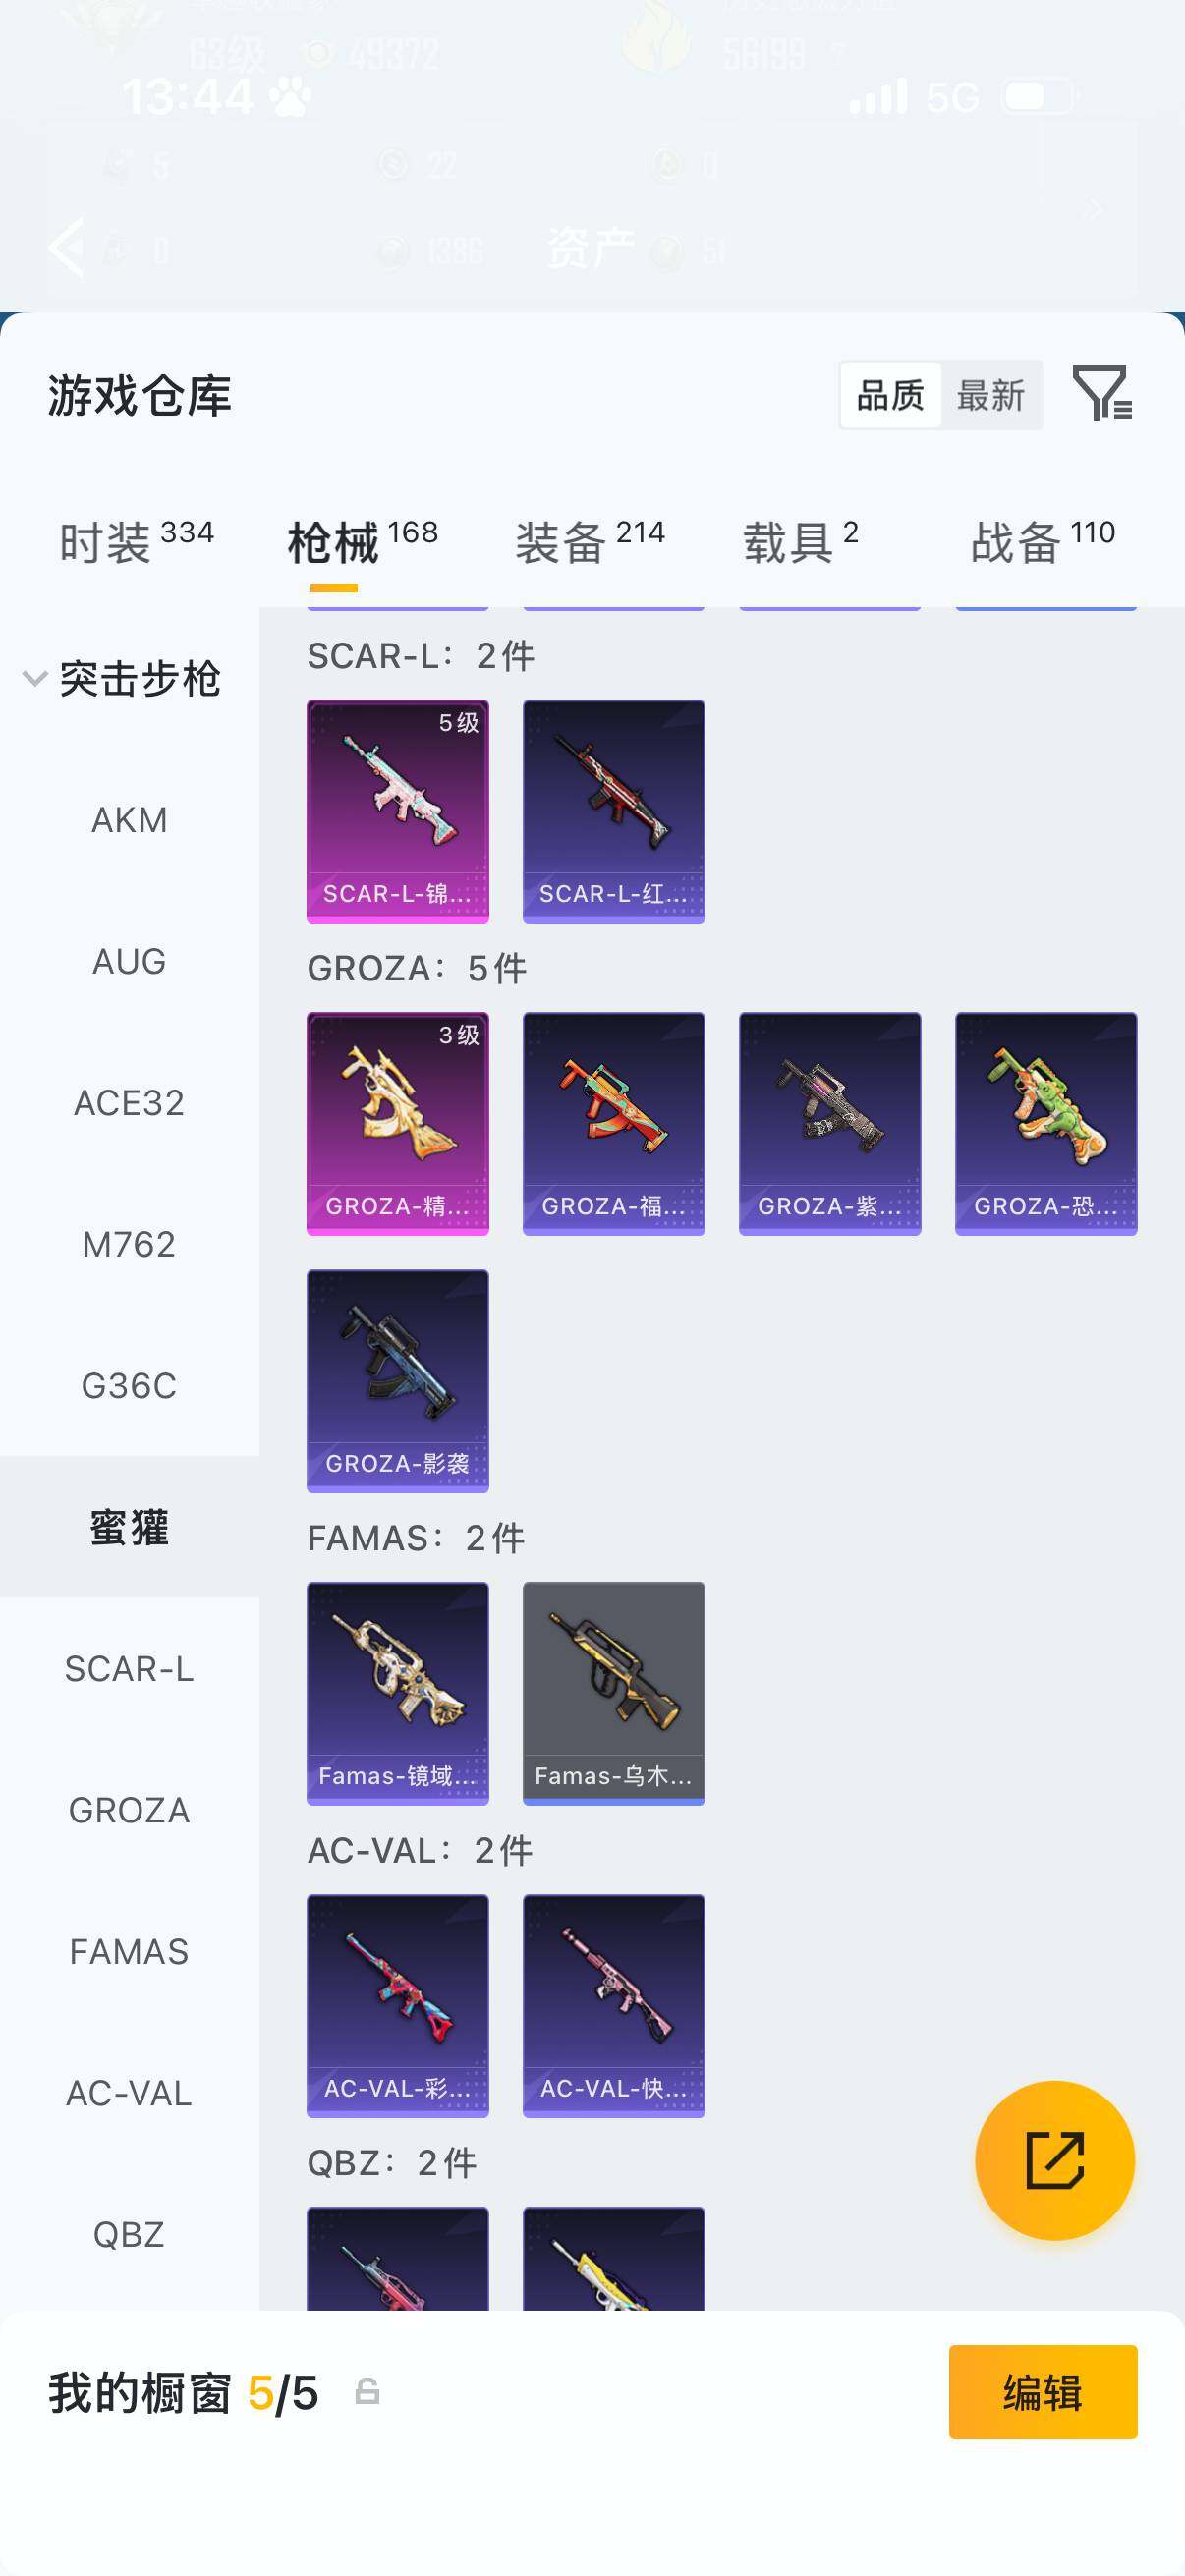Viewport: 1185px width, 2576px height.
Task: Tap the orange share floating button
Action: (x=1054, y=2161)
